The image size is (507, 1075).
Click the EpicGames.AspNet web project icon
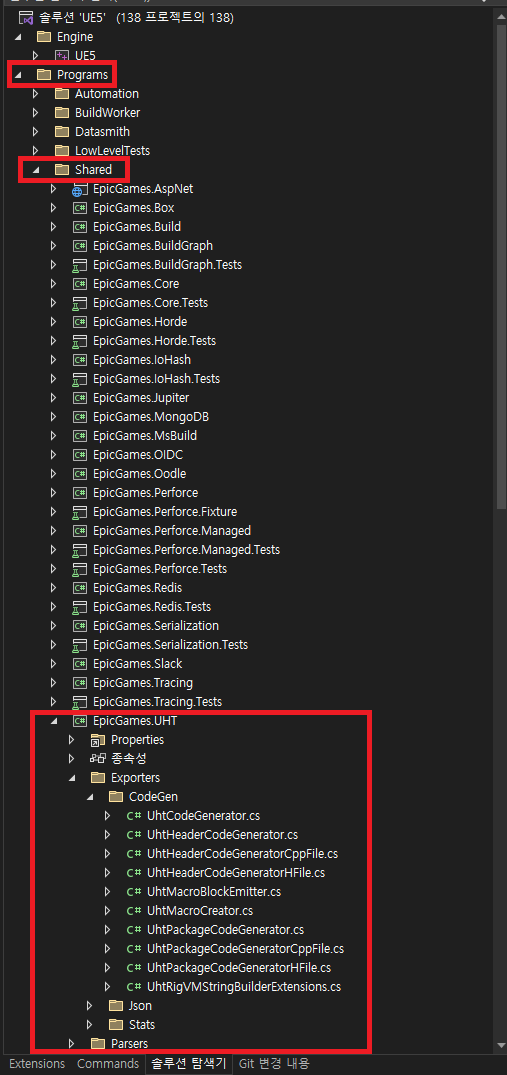pyautogui.click(x=79, y=189)
